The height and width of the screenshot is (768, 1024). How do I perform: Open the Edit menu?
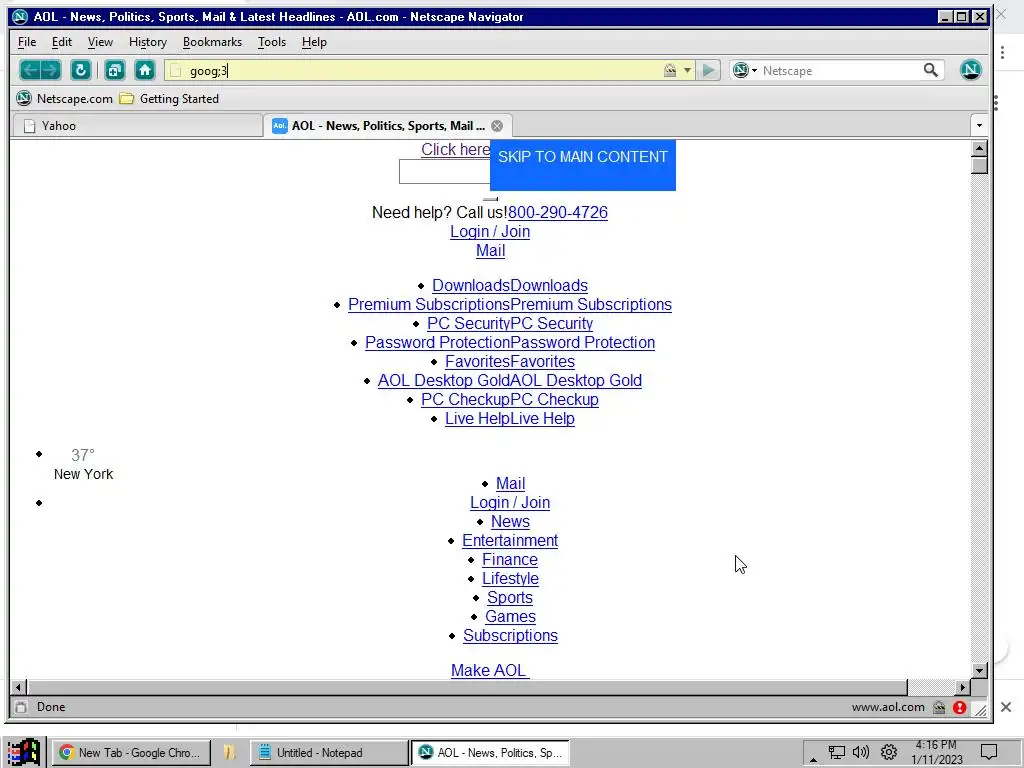pyautogui.click(x=62, y=42)
